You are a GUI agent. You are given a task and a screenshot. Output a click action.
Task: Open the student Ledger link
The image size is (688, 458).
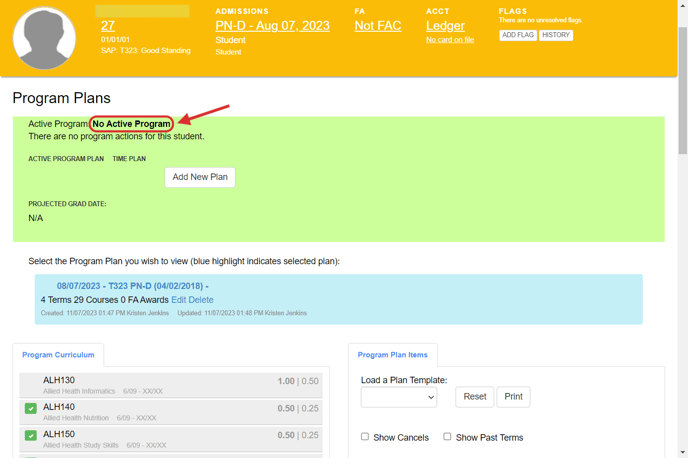click(x=445, y=26)
